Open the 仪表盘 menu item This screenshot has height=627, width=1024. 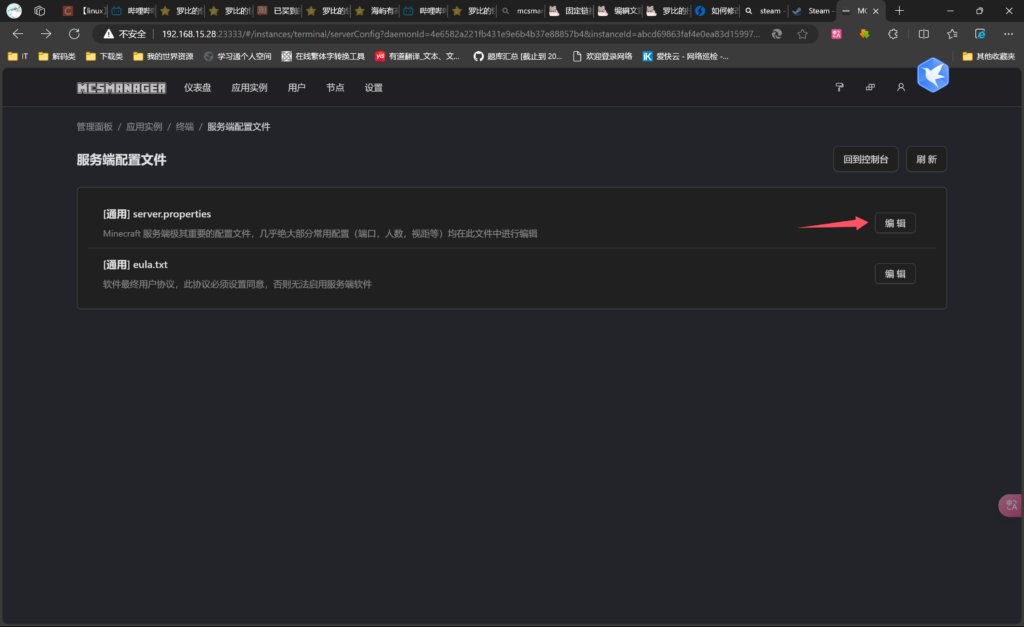(198, 88)
